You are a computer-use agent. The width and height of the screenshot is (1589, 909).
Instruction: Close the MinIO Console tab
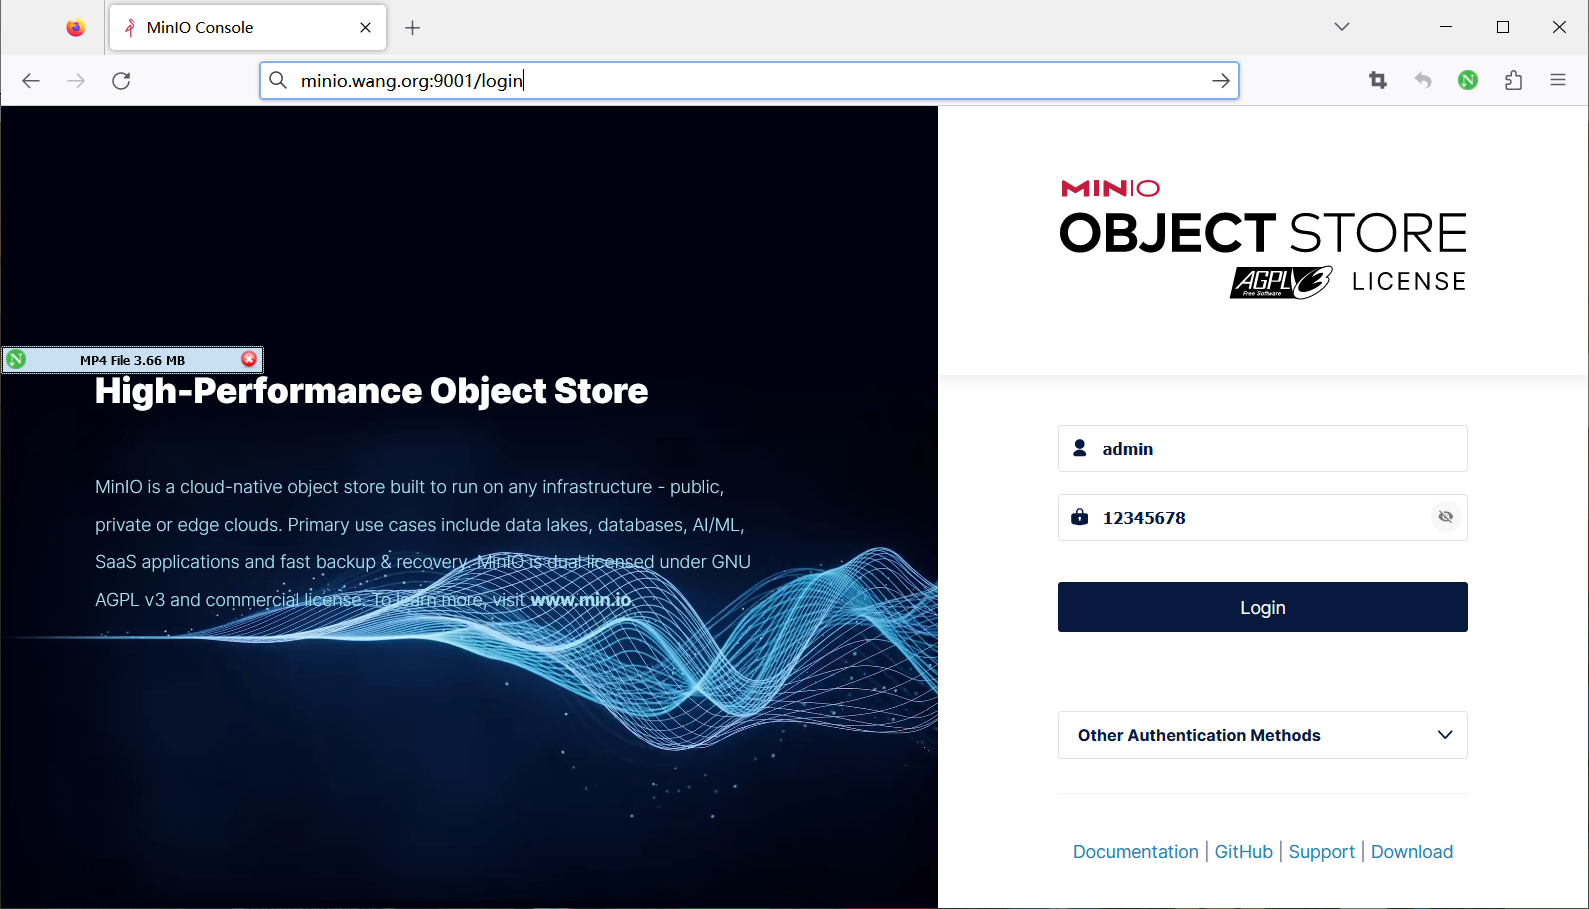(366, 28)
